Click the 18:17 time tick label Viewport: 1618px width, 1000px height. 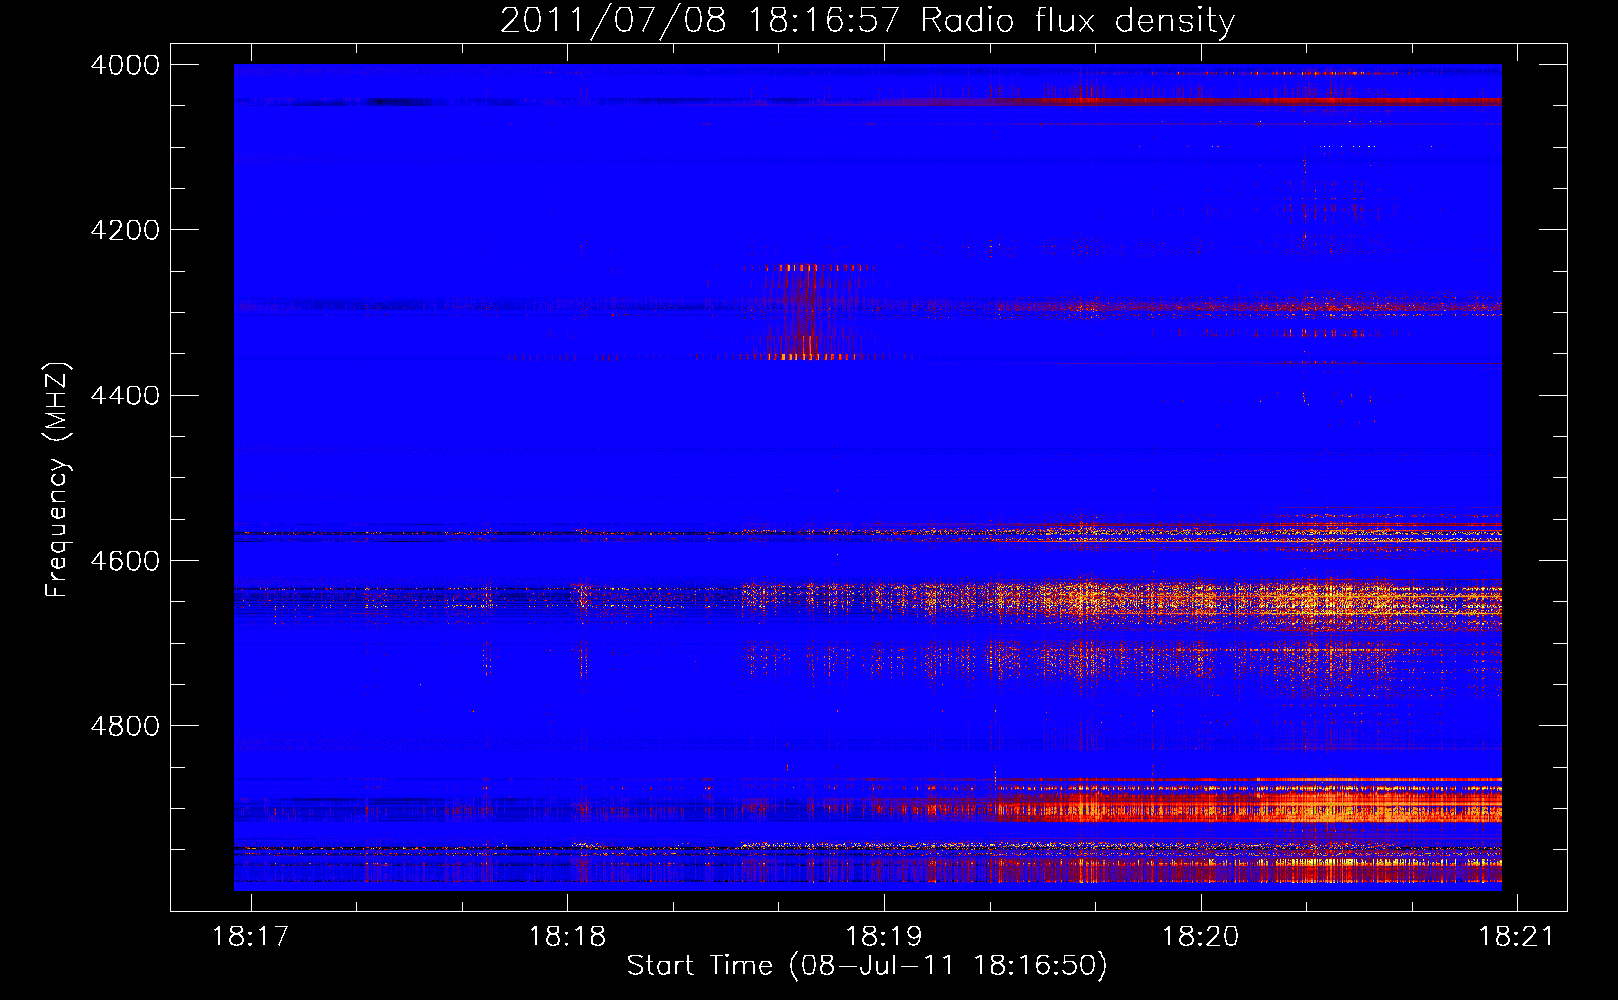251,936
